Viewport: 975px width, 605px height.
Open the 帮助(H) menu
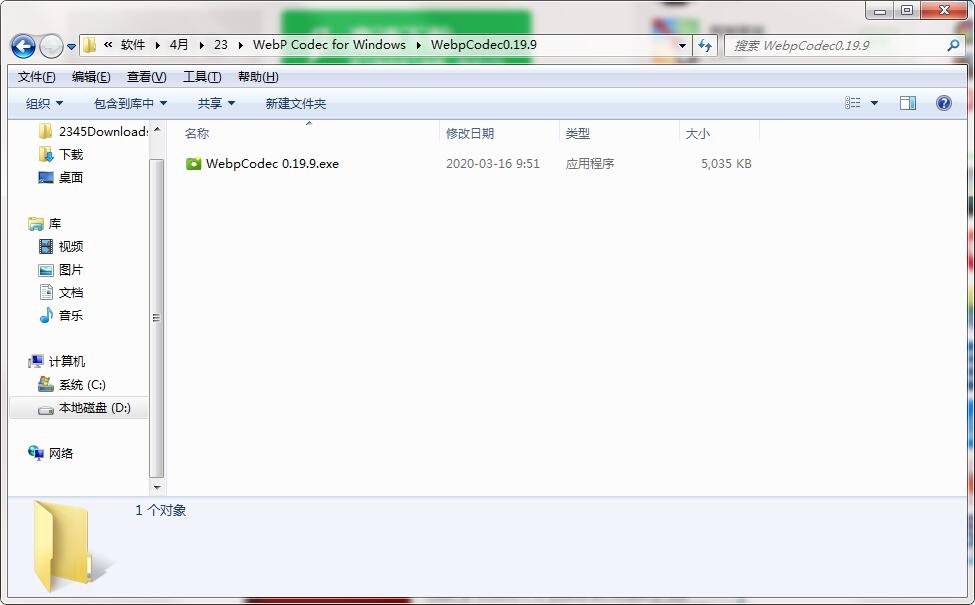pos(258,76)
